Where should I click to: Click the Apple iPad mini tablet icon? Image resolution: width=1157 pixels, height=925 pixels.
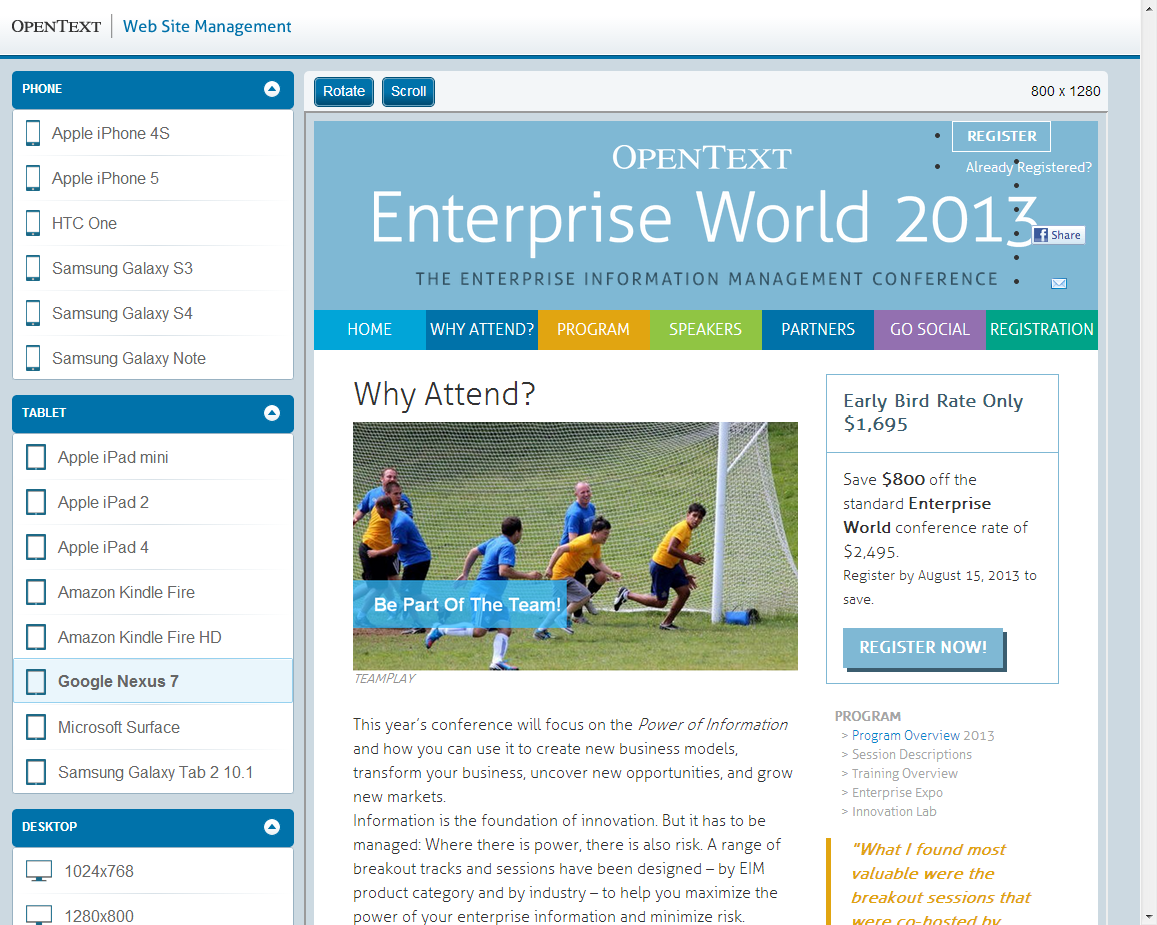(x=36, y=457)
